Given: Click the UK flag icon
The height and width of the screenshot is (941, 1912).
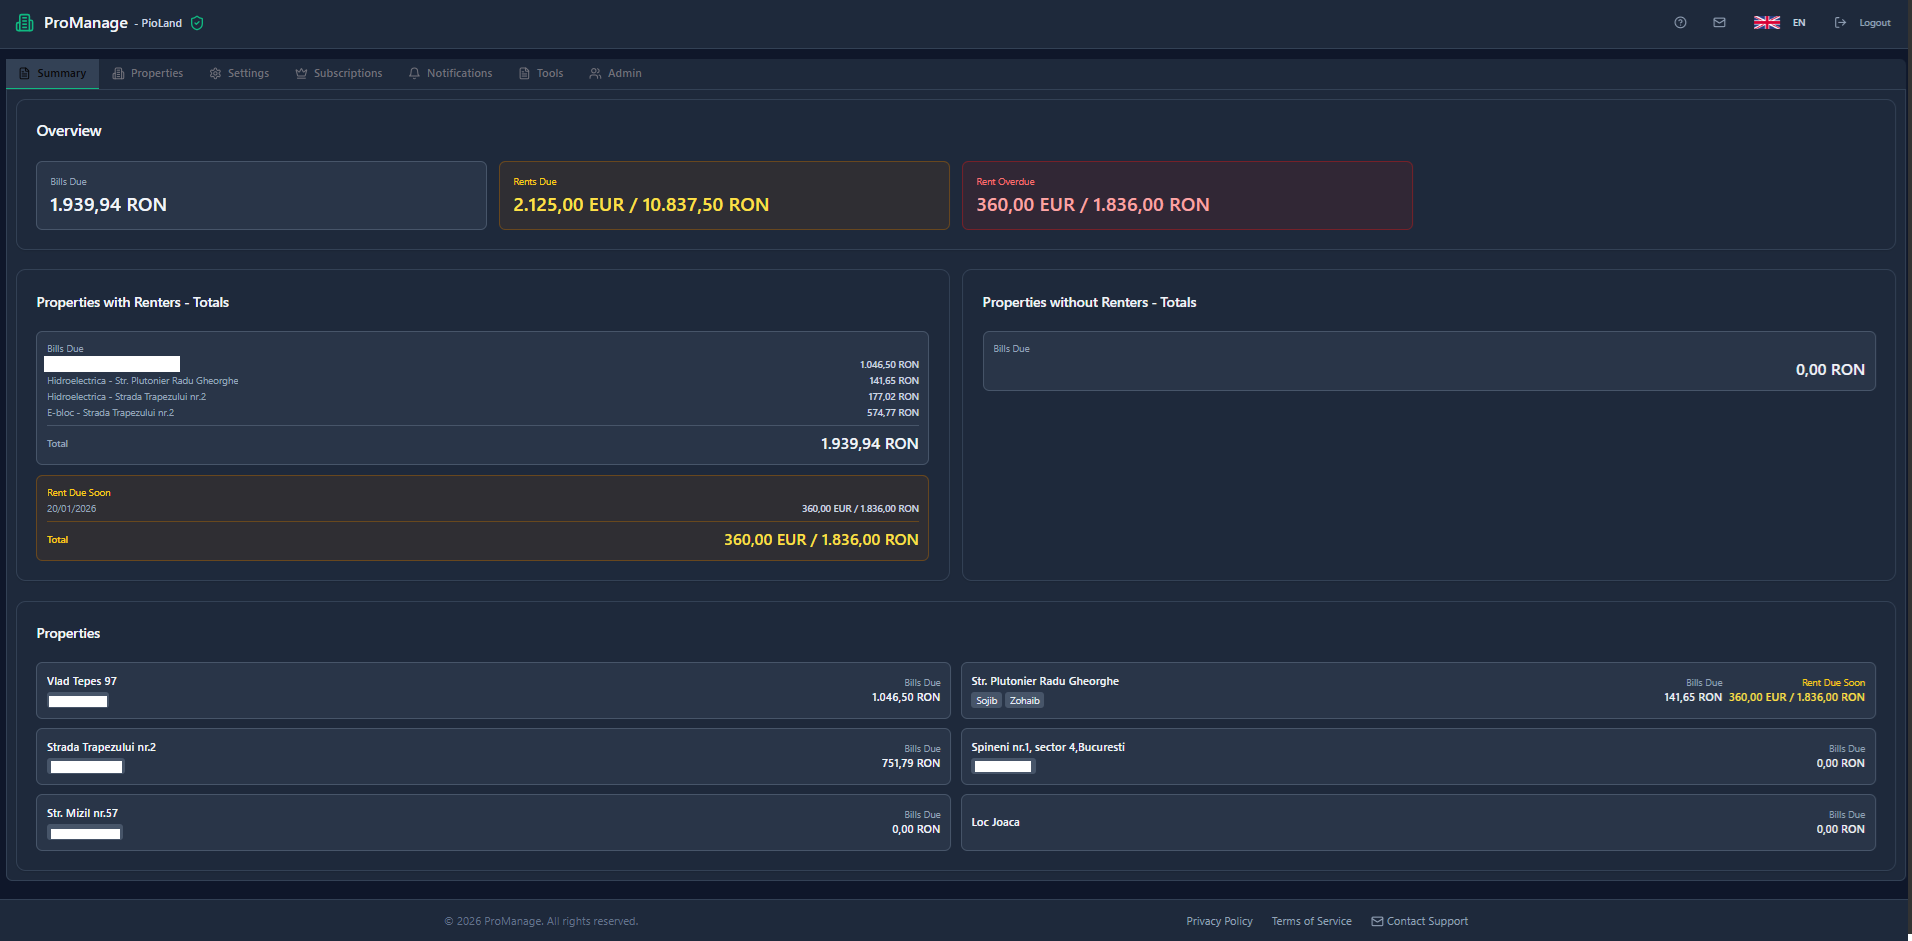Looking at the screenshot, I should point(1766,22).
